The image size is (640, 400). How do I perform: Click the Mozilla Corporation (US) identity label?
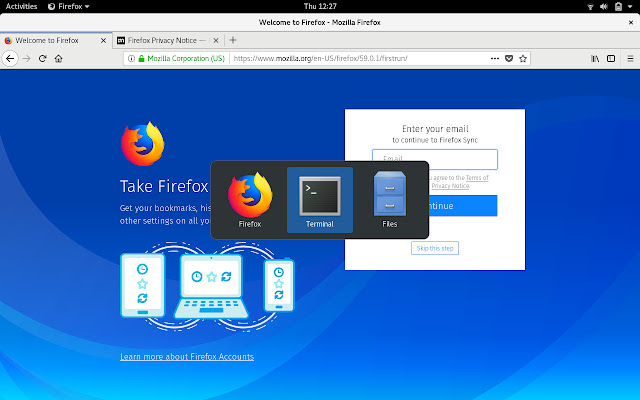coord(186,58)
